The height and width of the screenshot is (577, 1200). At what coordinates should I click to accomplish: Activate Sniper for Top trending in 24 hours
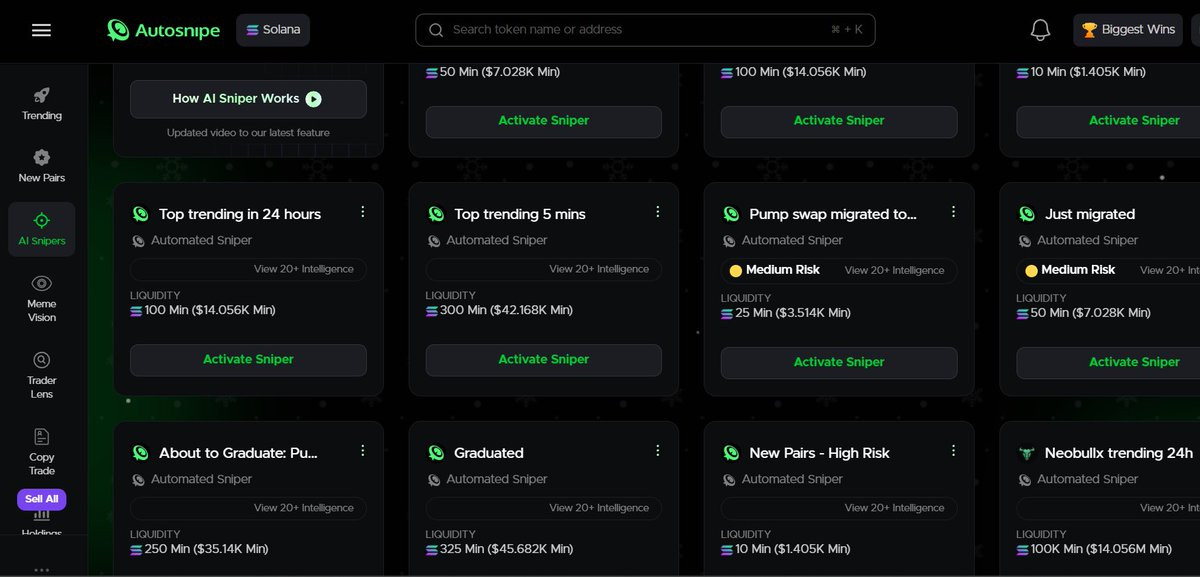[248, 360]
